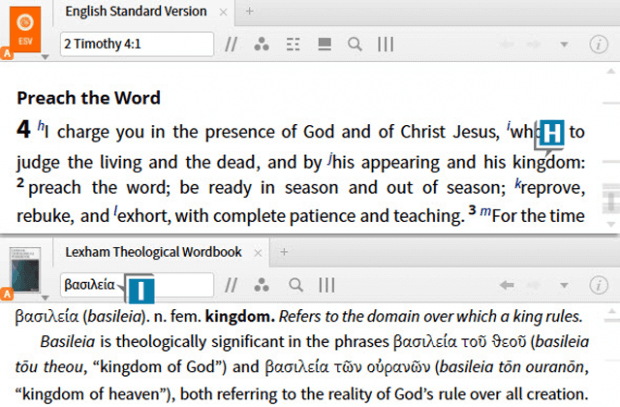Viewport: 620px width, 407px height.
Task: Add new tab beside English Standard Version
Action: tap(249, 11)
